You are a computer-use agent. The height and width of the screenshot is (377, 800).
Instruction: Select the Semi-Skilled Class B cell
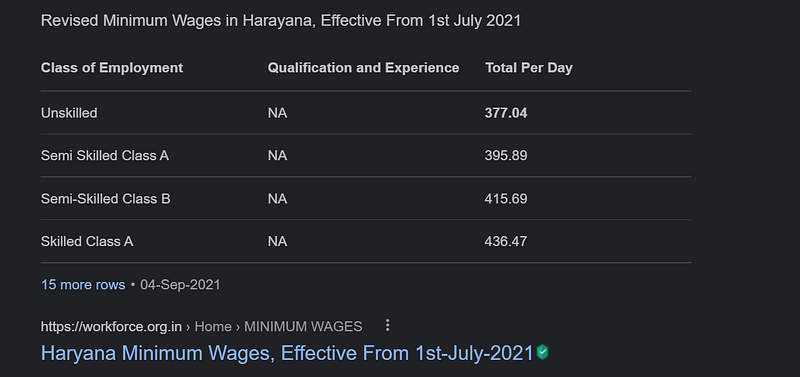[106, 198]
